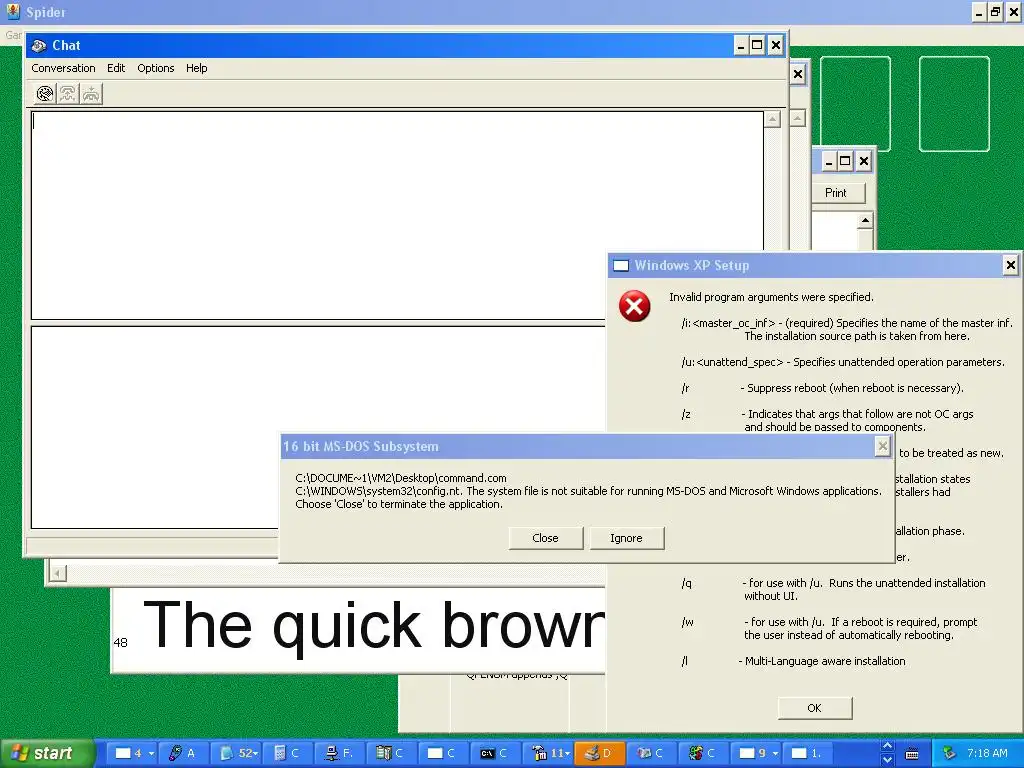This screenshot has height=768, width=1024.
Task: Switch to the Calculator taskbar item
Action: click(x=287, y=754)
